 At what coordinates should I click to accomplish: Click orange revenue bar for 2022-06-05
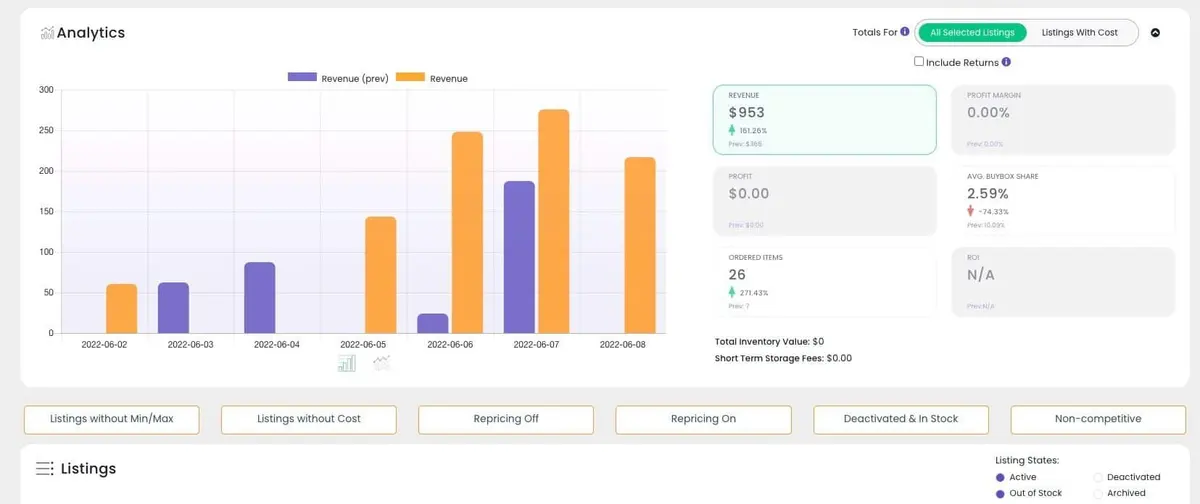pos(380,275)
